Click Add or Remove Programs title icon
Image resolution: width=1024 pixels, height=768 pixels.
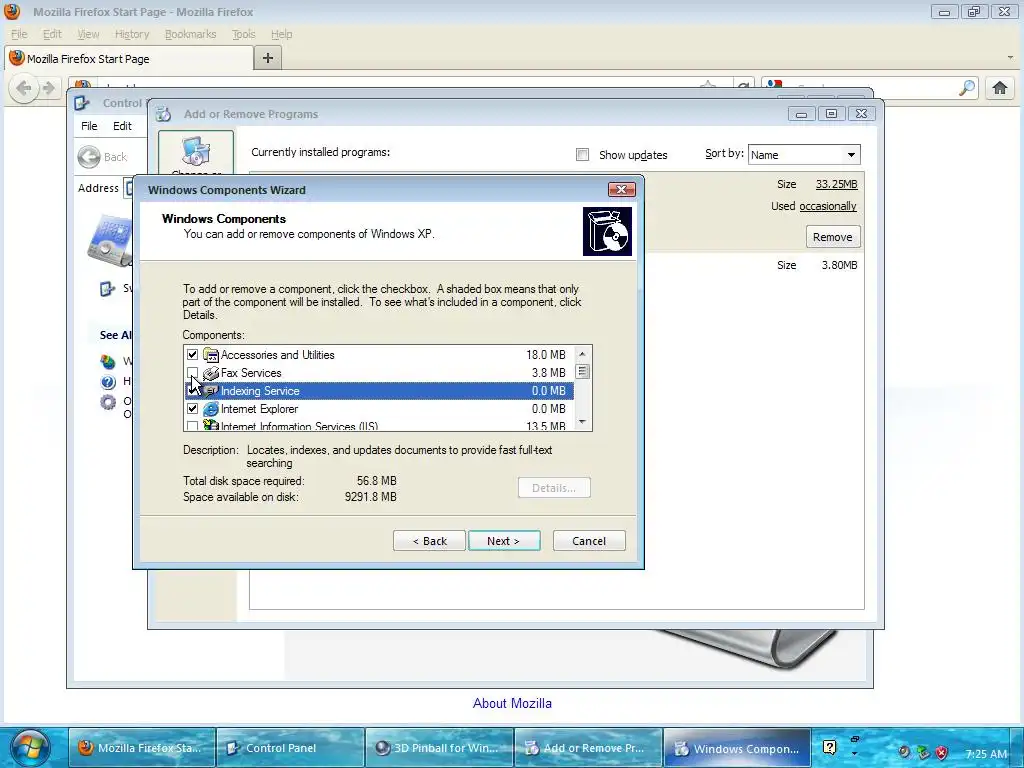coord(163,114)
